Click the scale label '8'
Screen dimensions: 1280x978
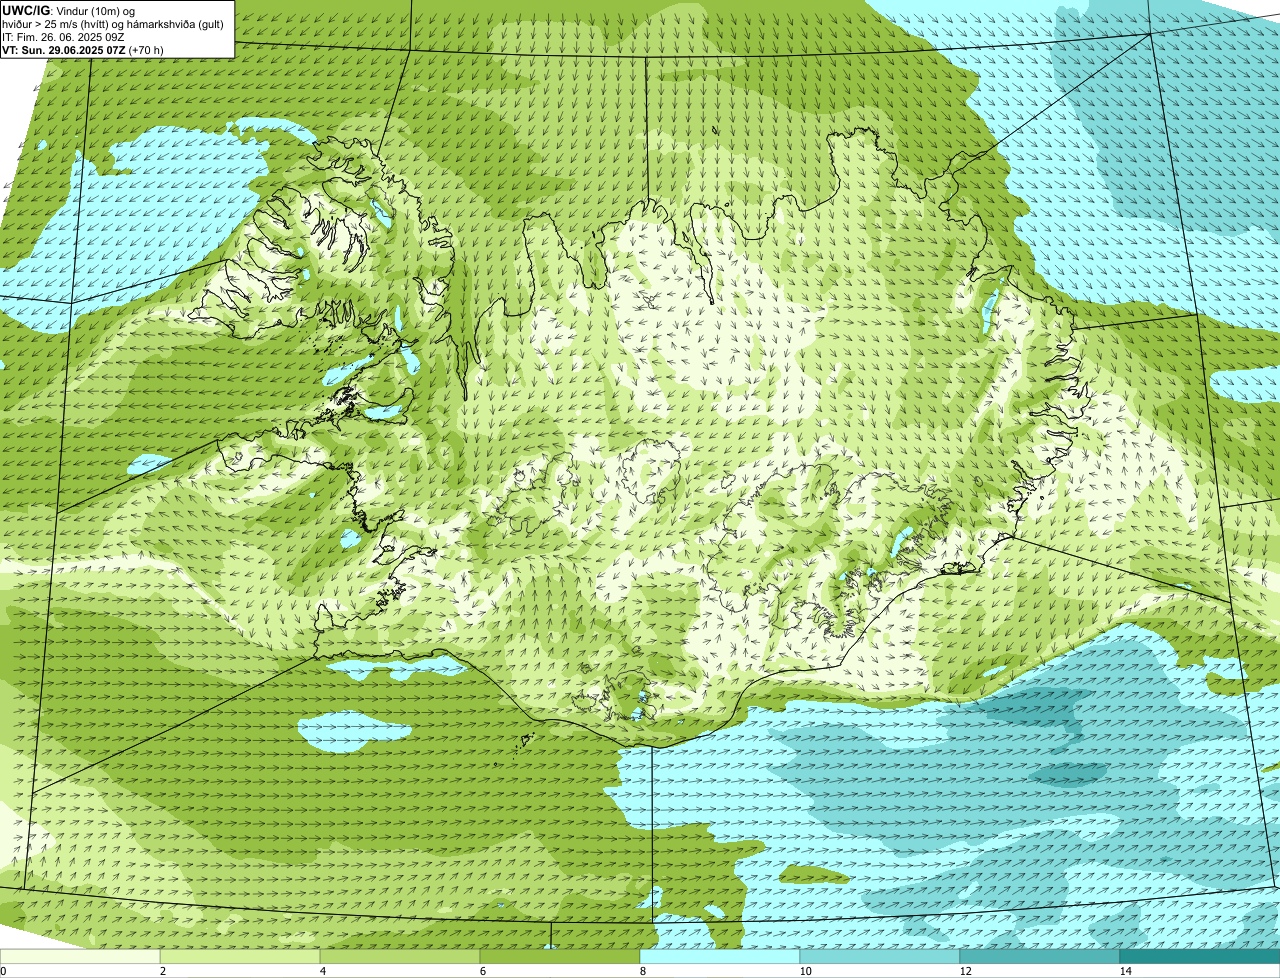(642, 971)
